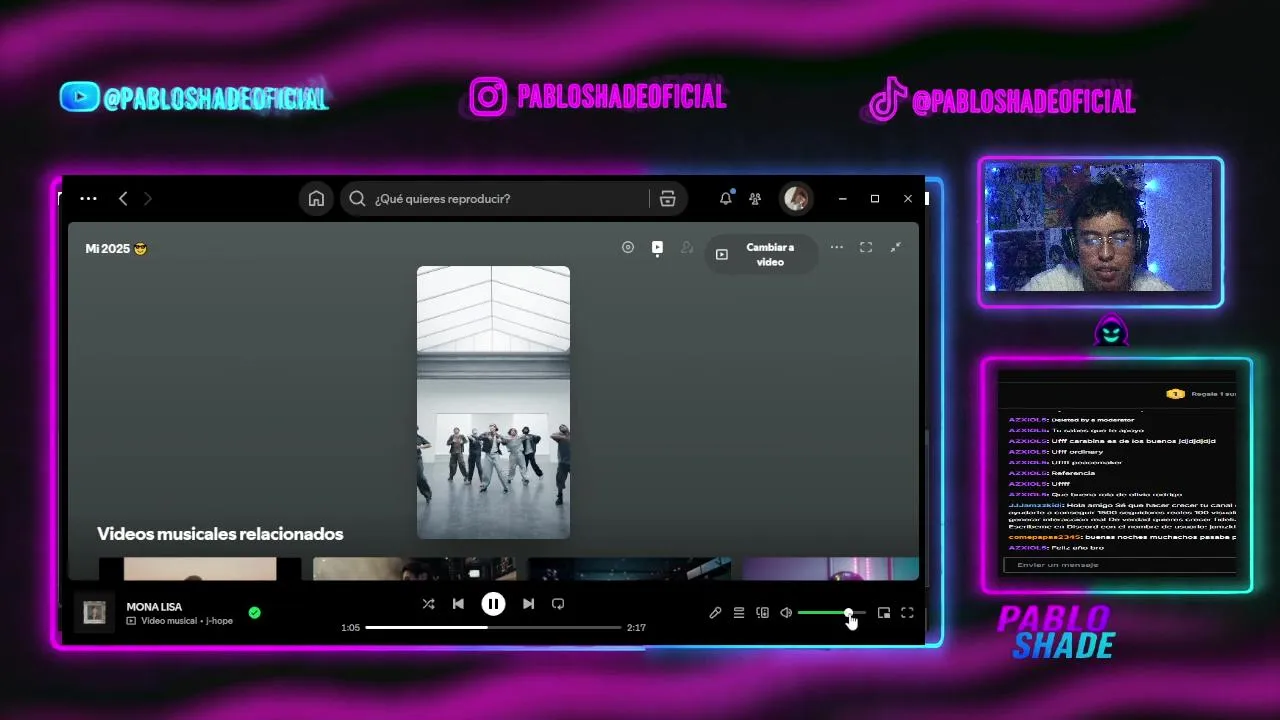Open more options in Now Playing view

pyautogui.click(x=837, y=247)
